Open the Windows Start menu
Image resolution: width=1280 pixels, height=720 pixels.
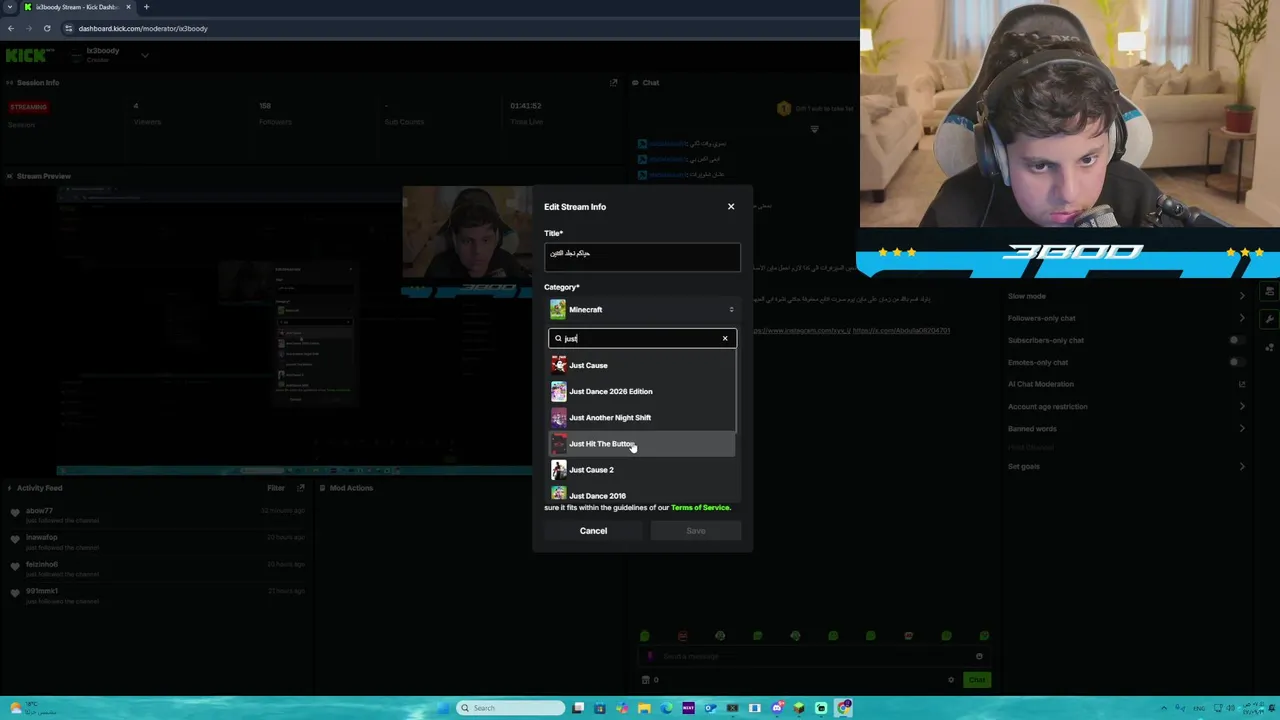(x=443, y=708)
